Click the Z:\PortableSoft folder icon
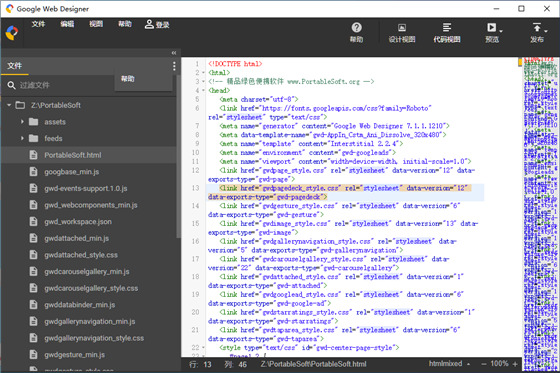The width and height of the screenshot is (560, 373). click(20, 105)
